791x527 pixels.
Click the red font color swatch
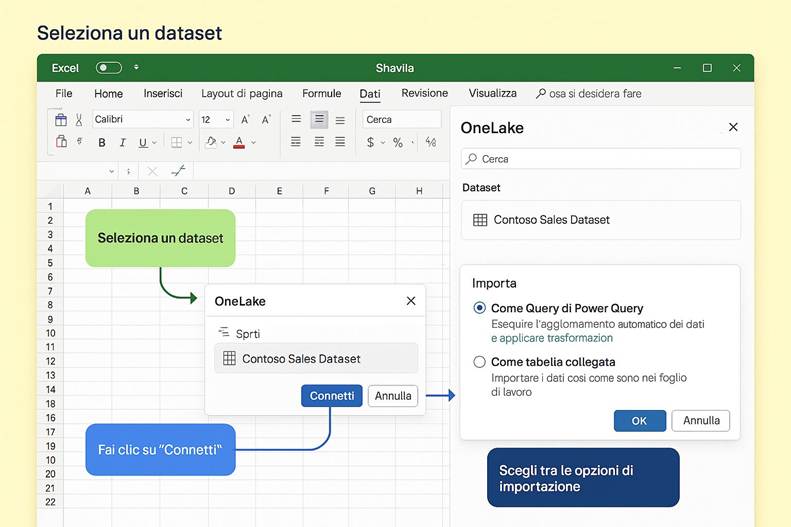click(x=239, y=143)
